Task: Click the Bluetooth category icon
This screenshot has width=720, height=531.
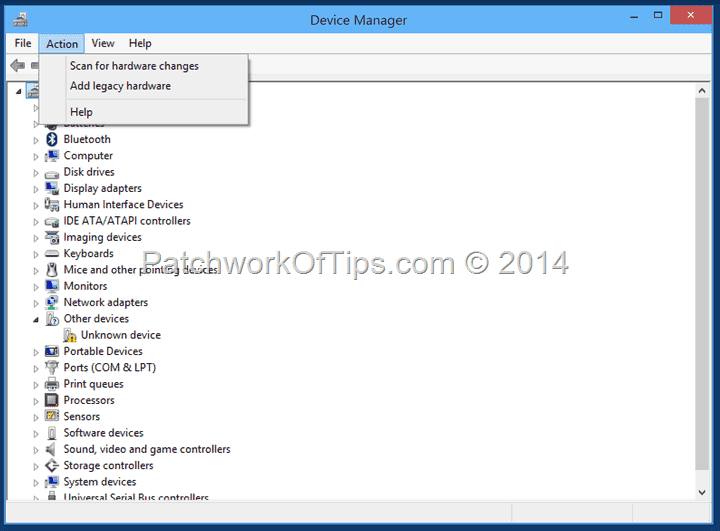Action: coord(52,139)
